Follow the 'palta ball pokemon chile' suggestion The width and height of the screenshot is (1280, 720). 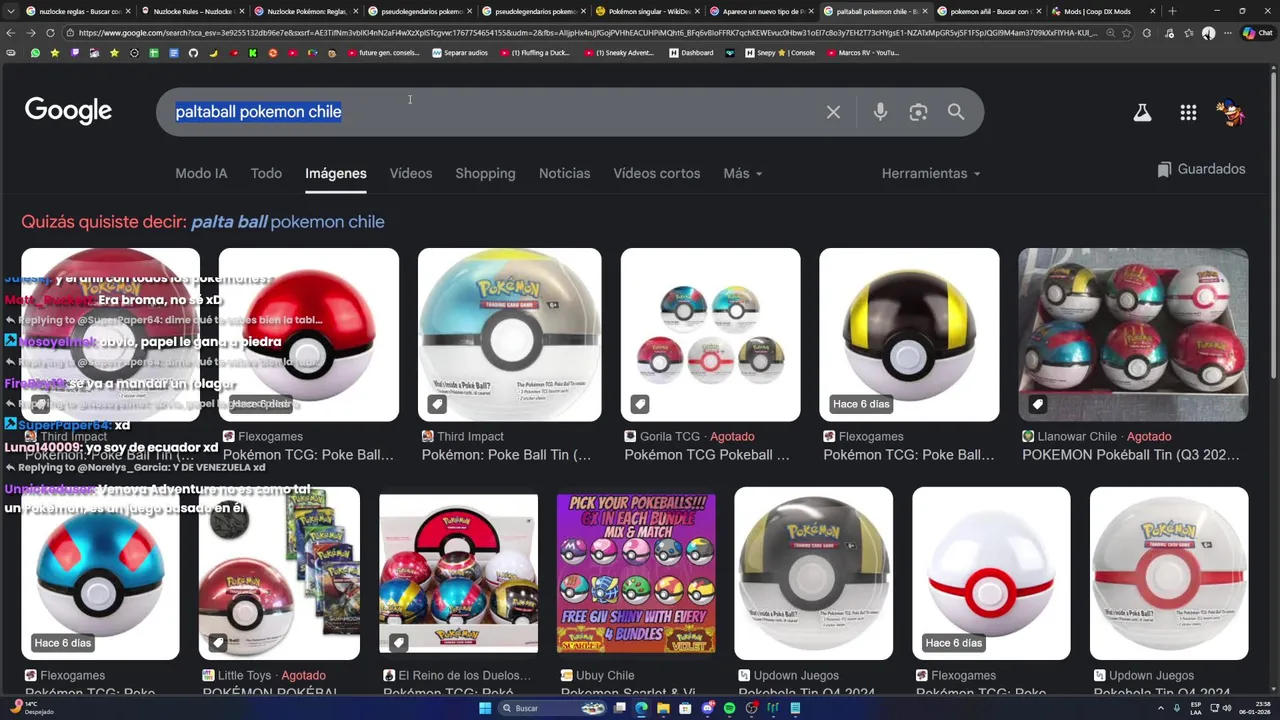pos(288,222)
